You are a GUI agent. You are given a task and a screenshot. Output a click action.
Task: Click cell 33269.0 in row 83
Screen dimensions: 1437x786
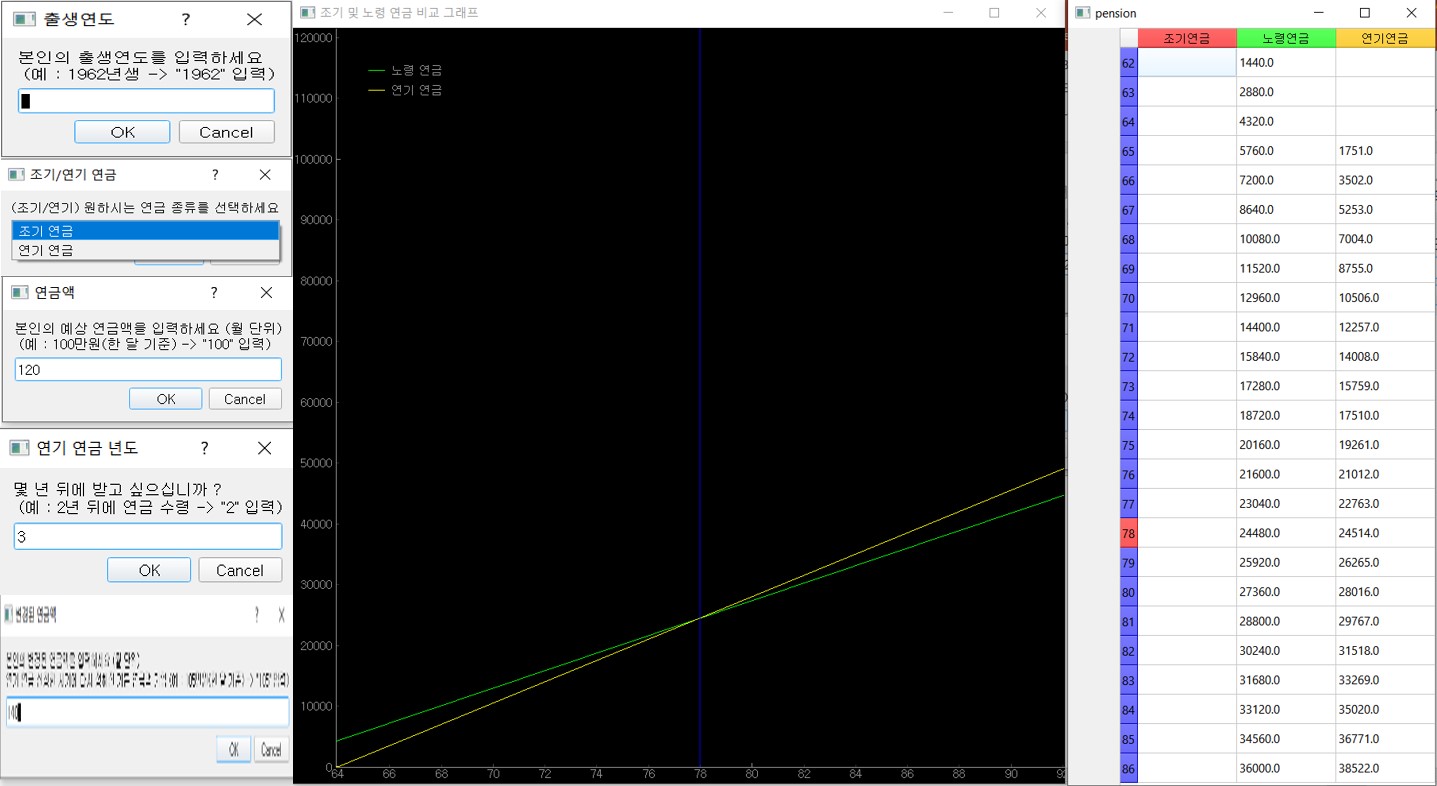tap(1385, 680)
